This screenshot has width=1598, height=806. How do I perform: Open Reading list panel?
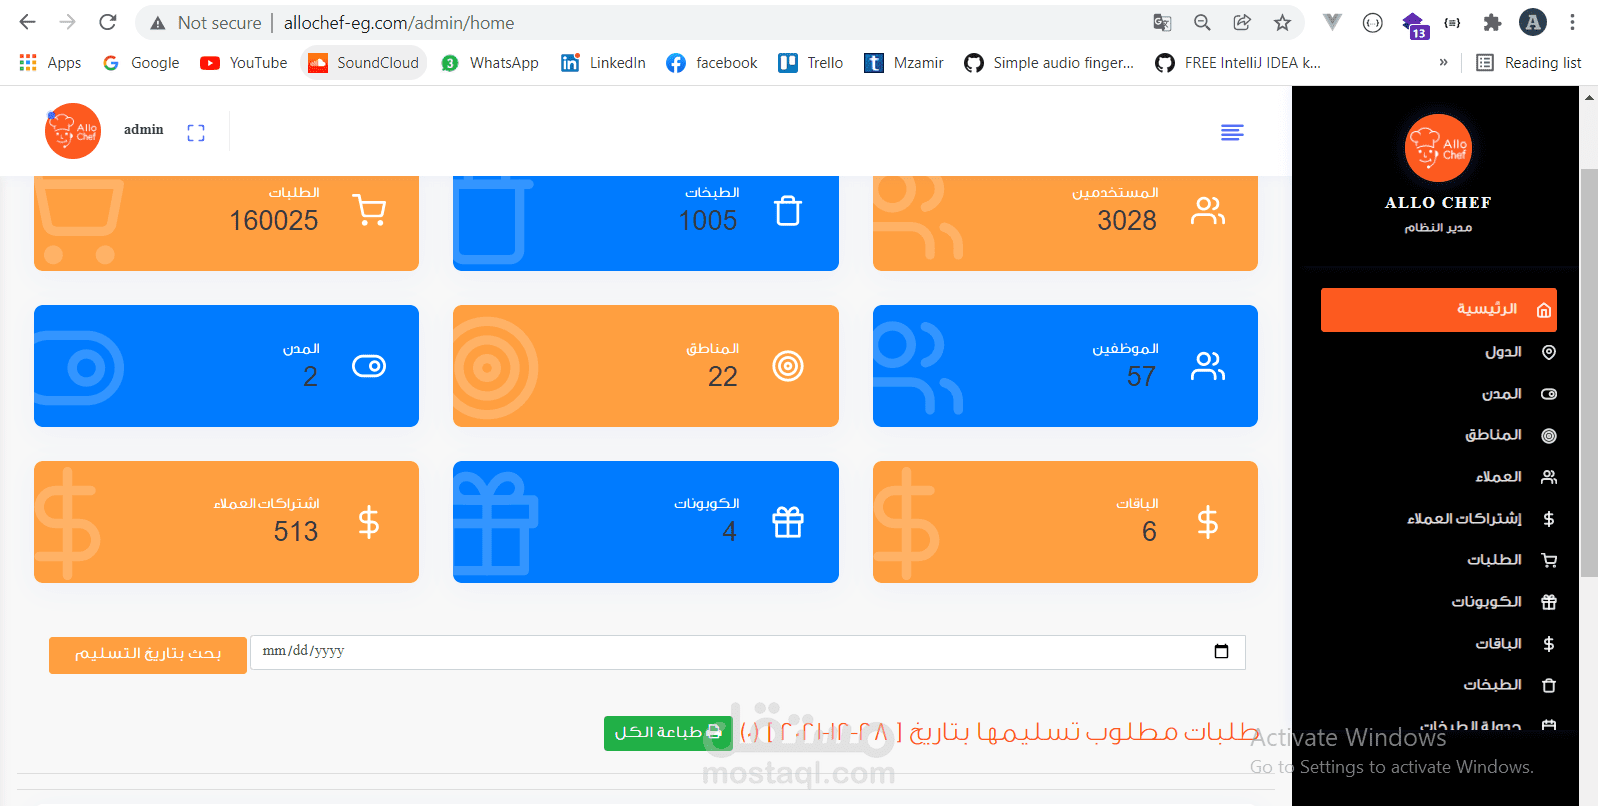tap(1529, 63)
